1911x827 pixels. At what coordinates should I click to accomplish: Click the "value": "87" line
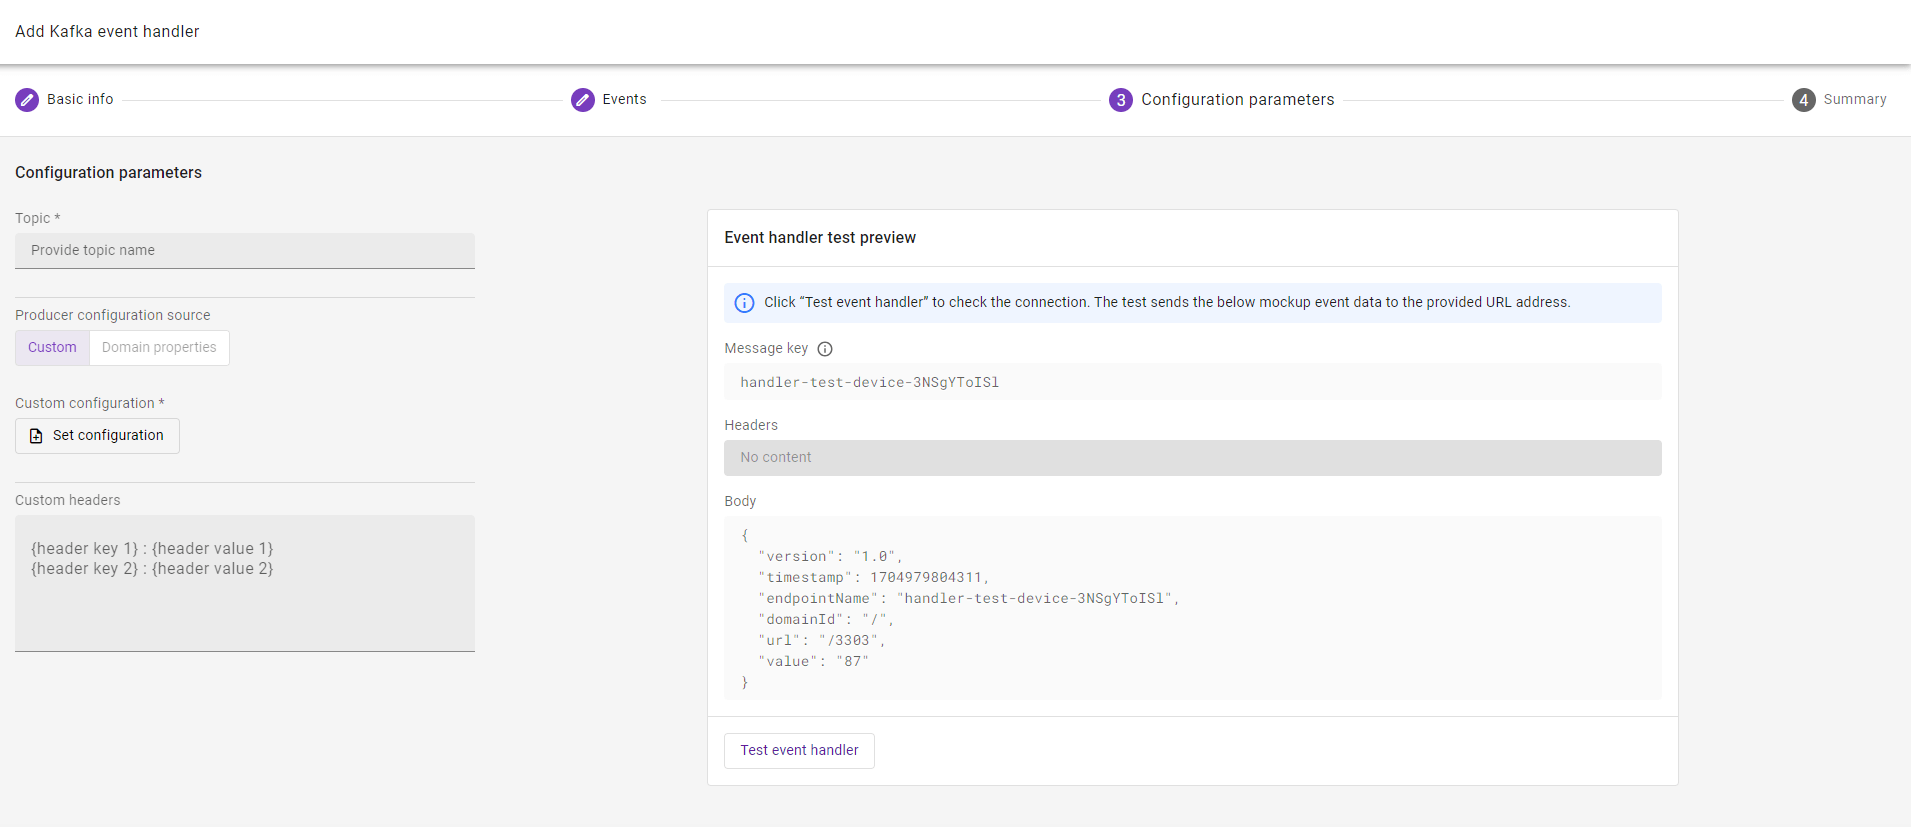(813, 661)
